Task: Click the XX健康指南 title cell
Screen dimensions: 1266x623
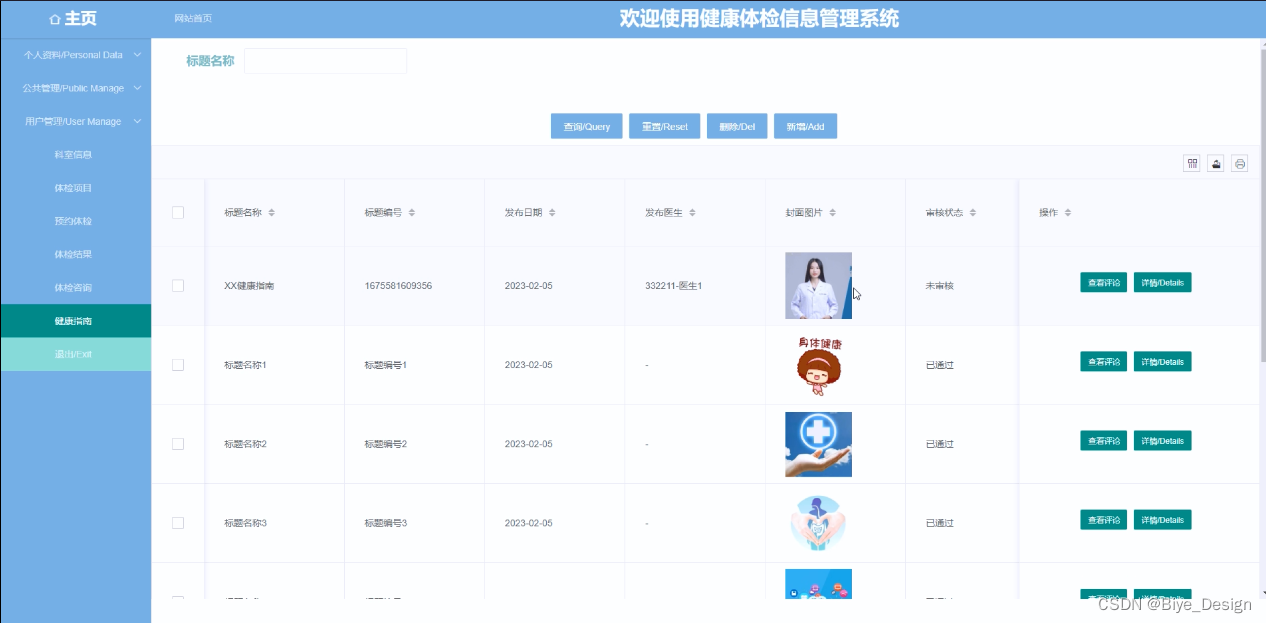Action: (249, 286)
